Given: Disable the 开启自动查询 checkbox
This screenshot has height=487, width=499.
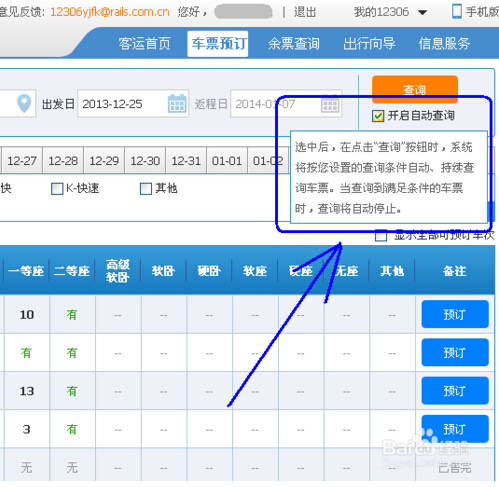Looking at the screenshot, I should click(x=378, y=116).
